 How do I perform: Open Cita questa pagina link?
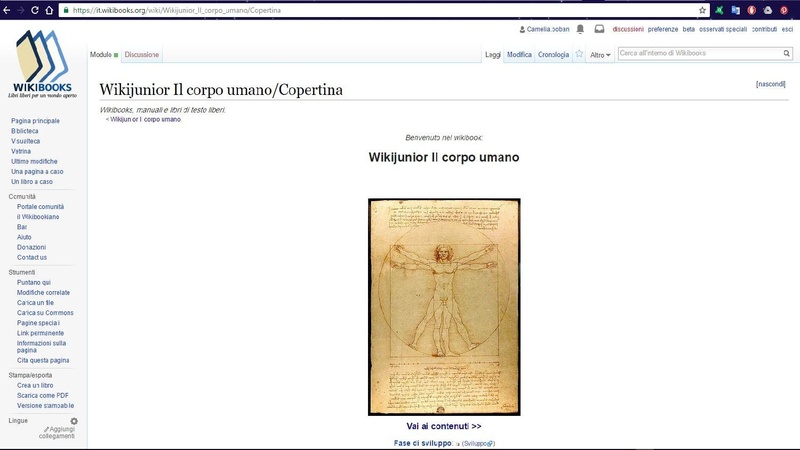coord(43,360)
